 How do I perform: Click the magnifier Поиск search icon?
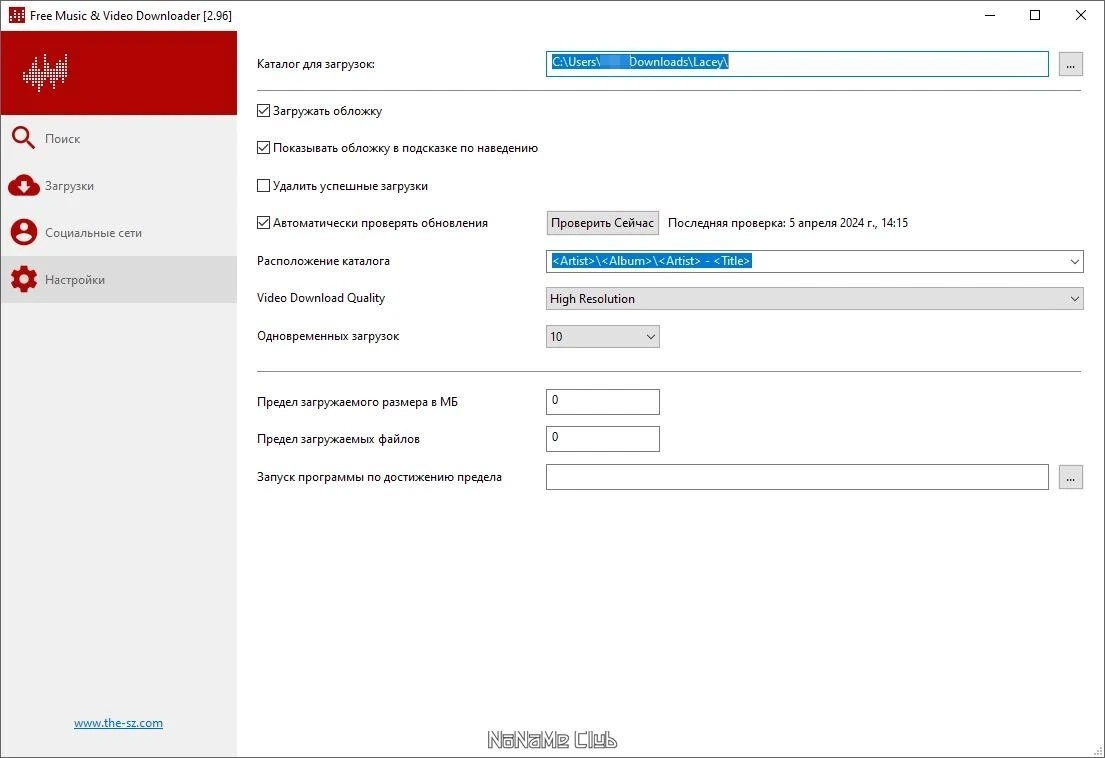pos(23,138)
